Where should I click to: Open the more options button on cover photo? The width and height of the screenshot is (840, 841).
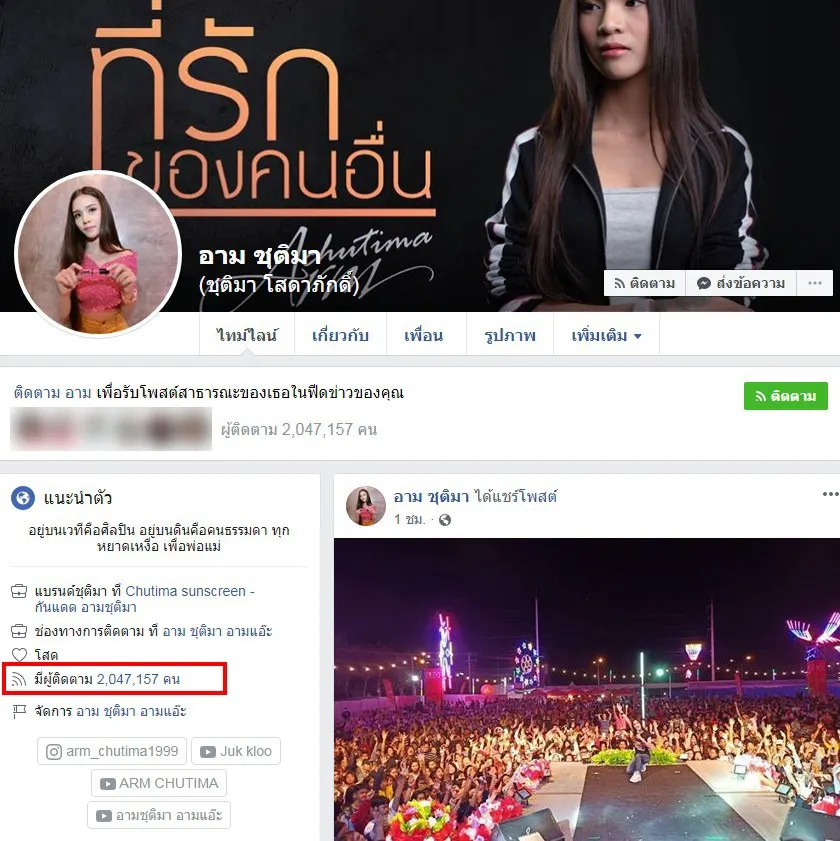pos(815,283)
